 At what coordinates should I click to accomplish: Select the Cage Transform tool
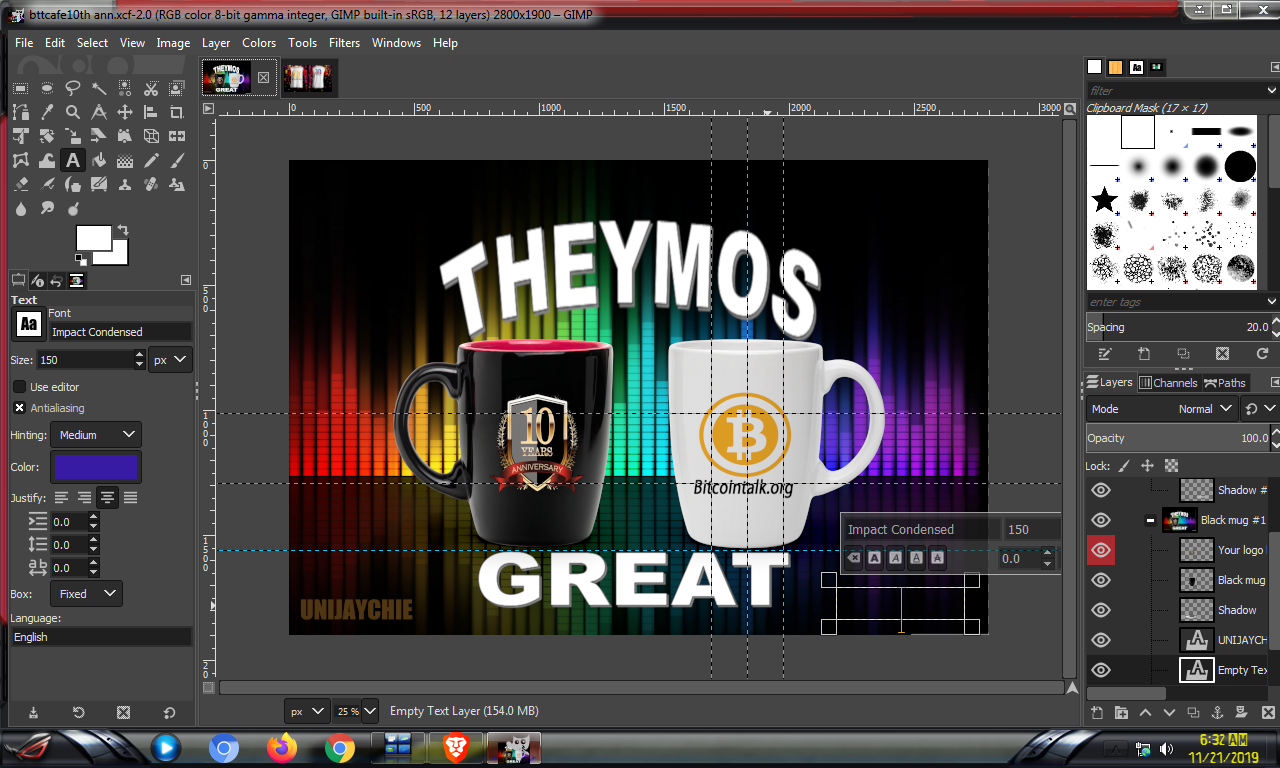(20, 160)
